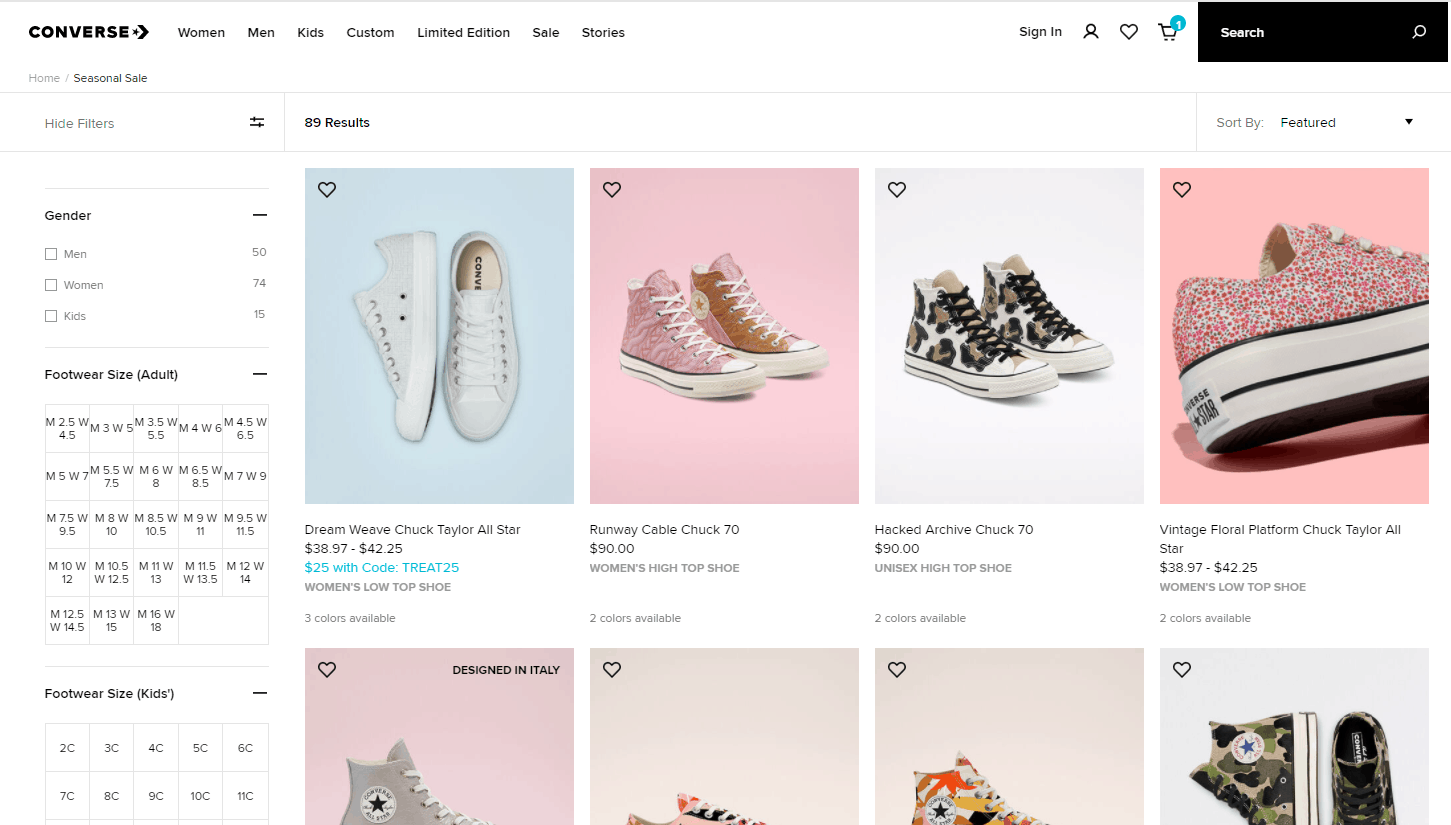Check the Women gender filter
This screenshot has width=1451, height=825.
click(x=51, y=285)
